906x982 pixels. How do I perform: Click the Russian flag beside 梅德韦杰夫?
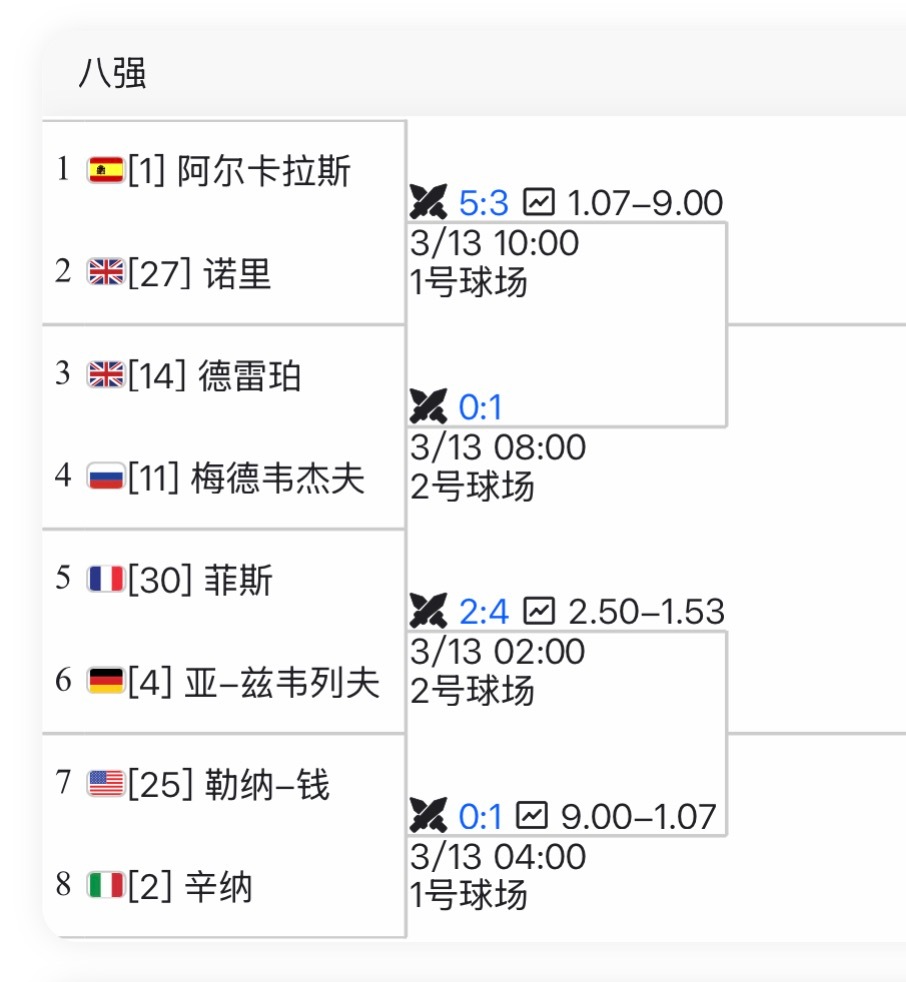click(105, 477)
